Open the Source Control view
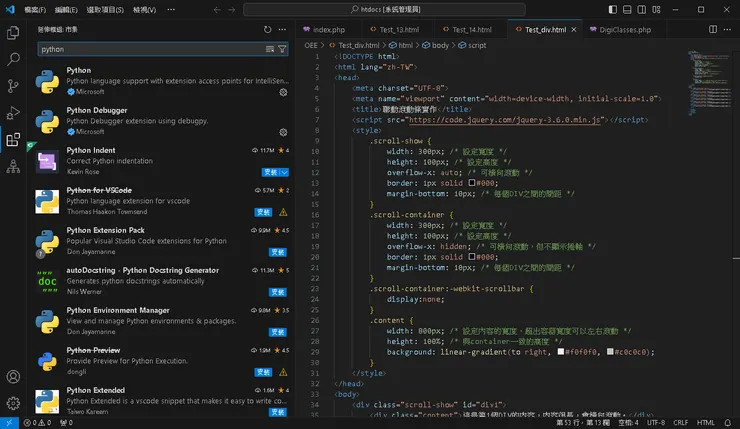Viewport: 740px width, 429px height. pos(13,87)
